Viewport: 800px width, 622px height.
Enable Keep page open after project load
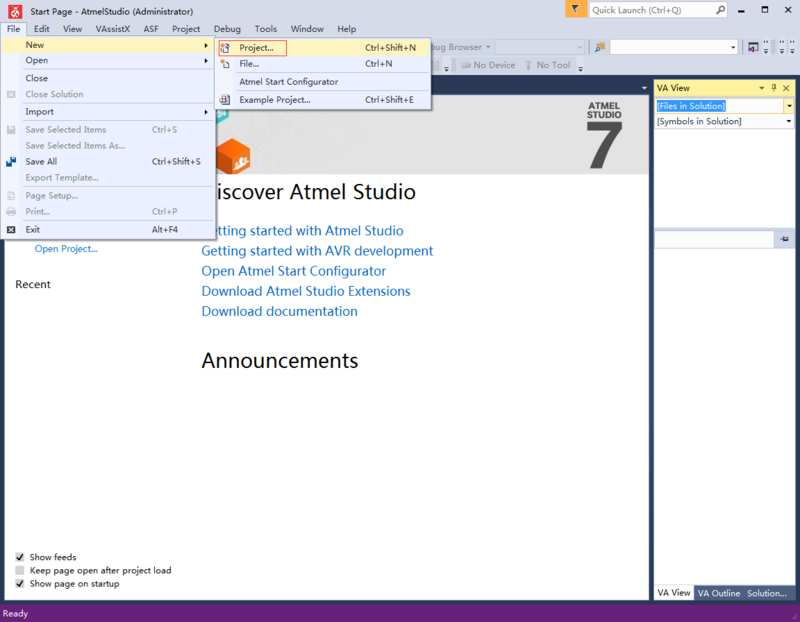[20, 570]
